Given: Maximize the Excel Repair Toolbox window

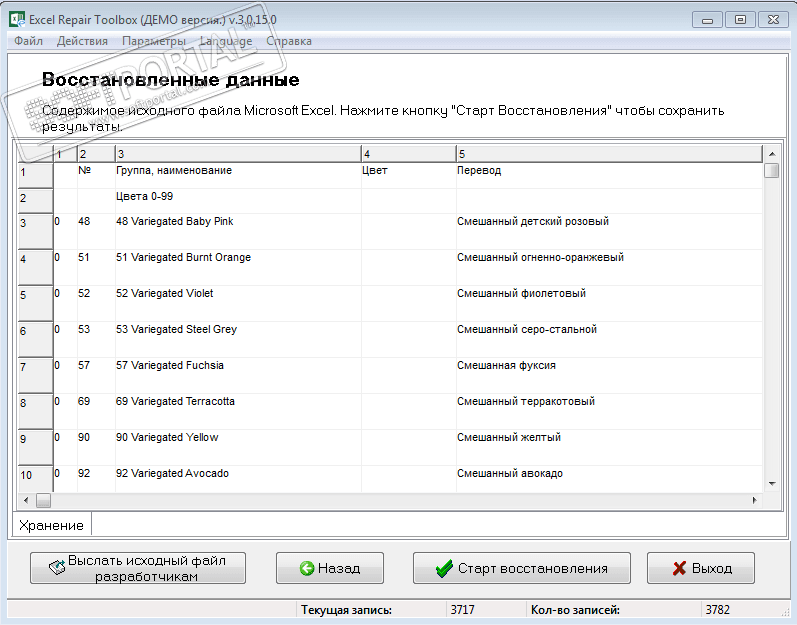Looking at the screenshot, I should click(x=740, y=20).
